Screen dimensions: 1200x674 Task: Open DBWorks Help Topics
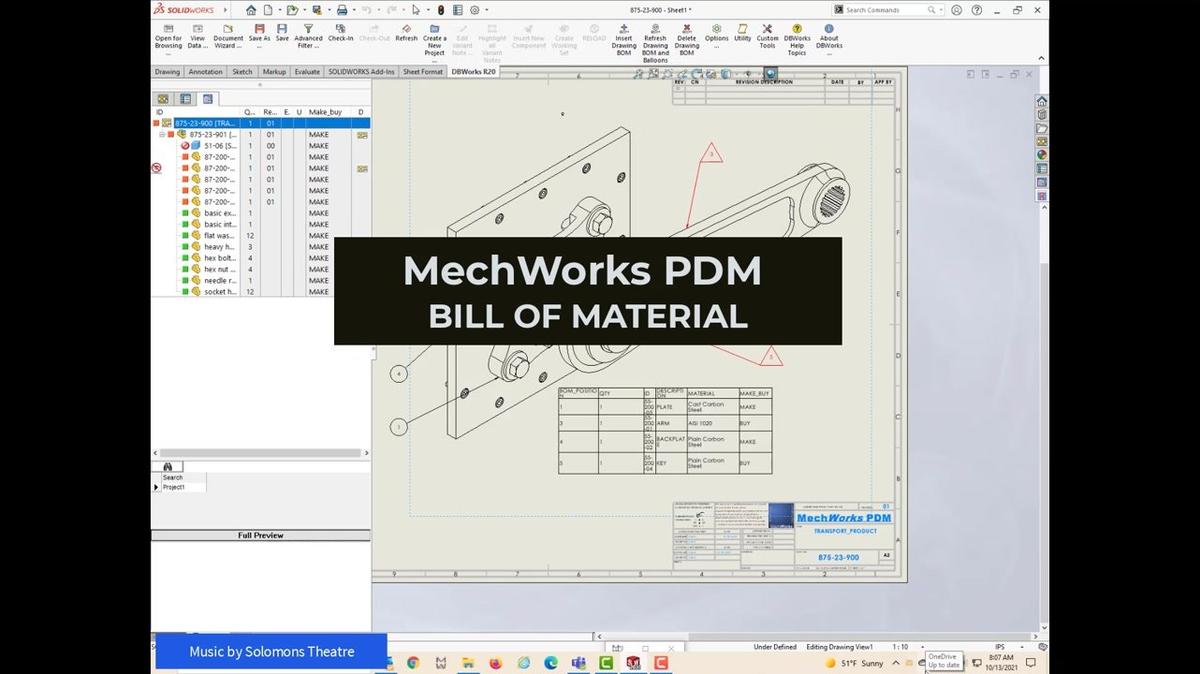click(x=797, y=40)
